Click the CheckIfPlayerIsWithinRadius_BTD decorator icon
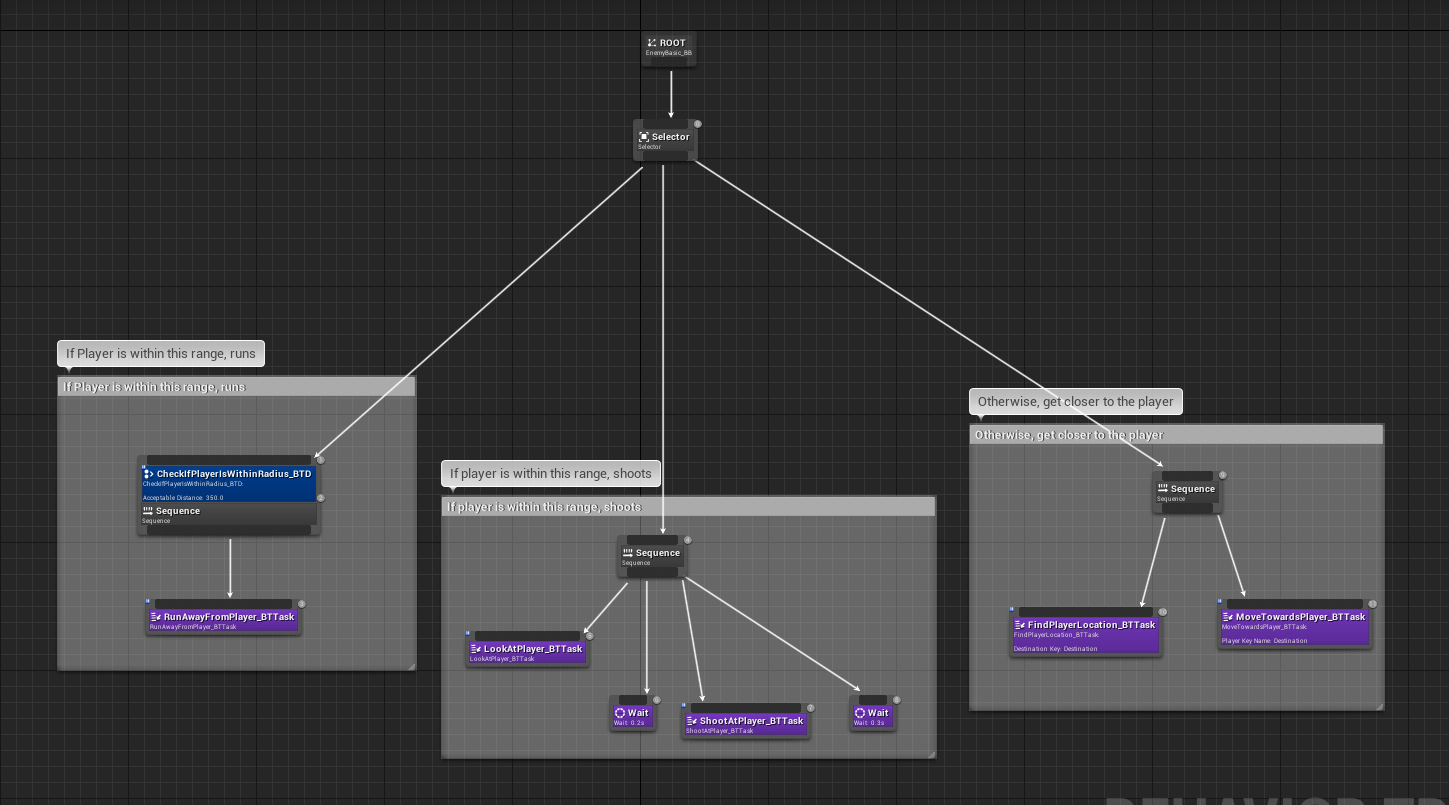 (x=148, y=473)
